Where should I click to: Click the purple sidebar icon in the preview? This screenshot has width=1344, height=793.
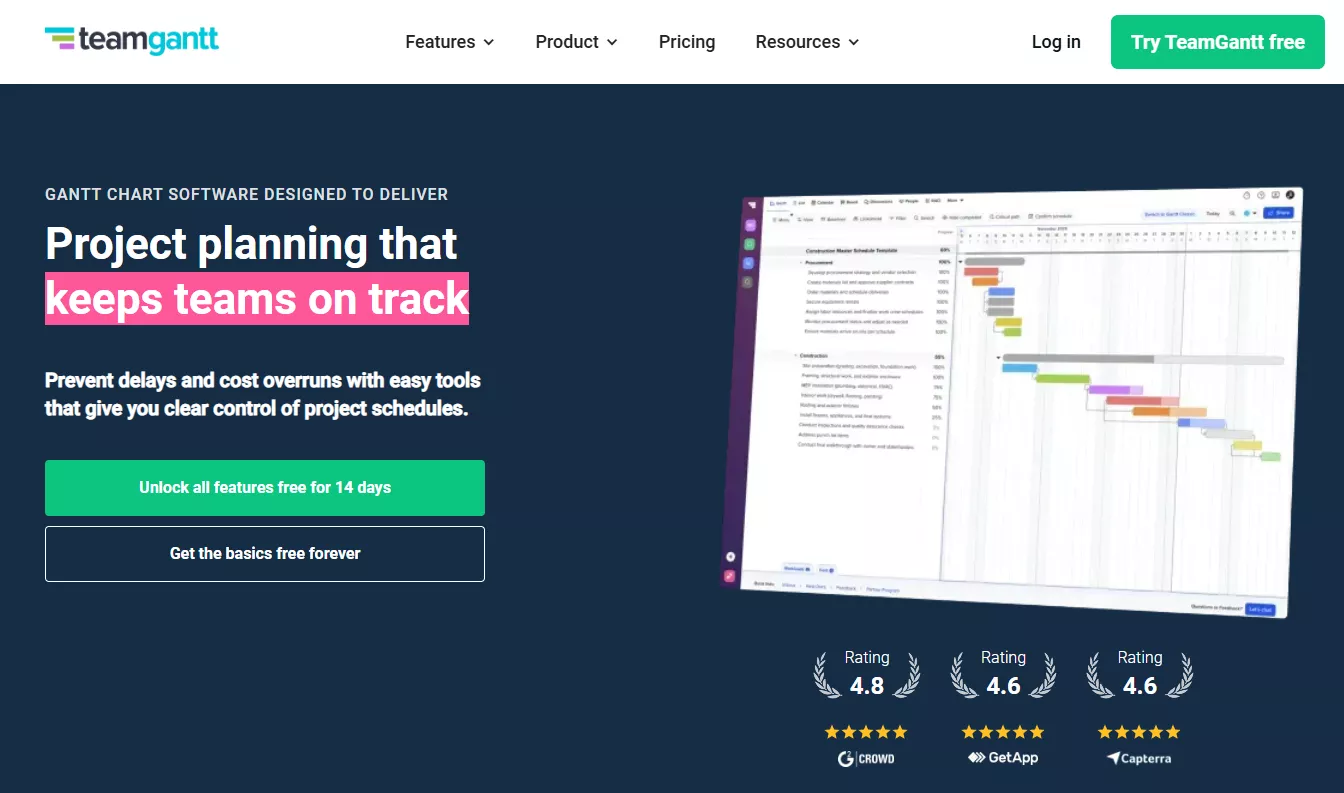(x=751, y=225)
